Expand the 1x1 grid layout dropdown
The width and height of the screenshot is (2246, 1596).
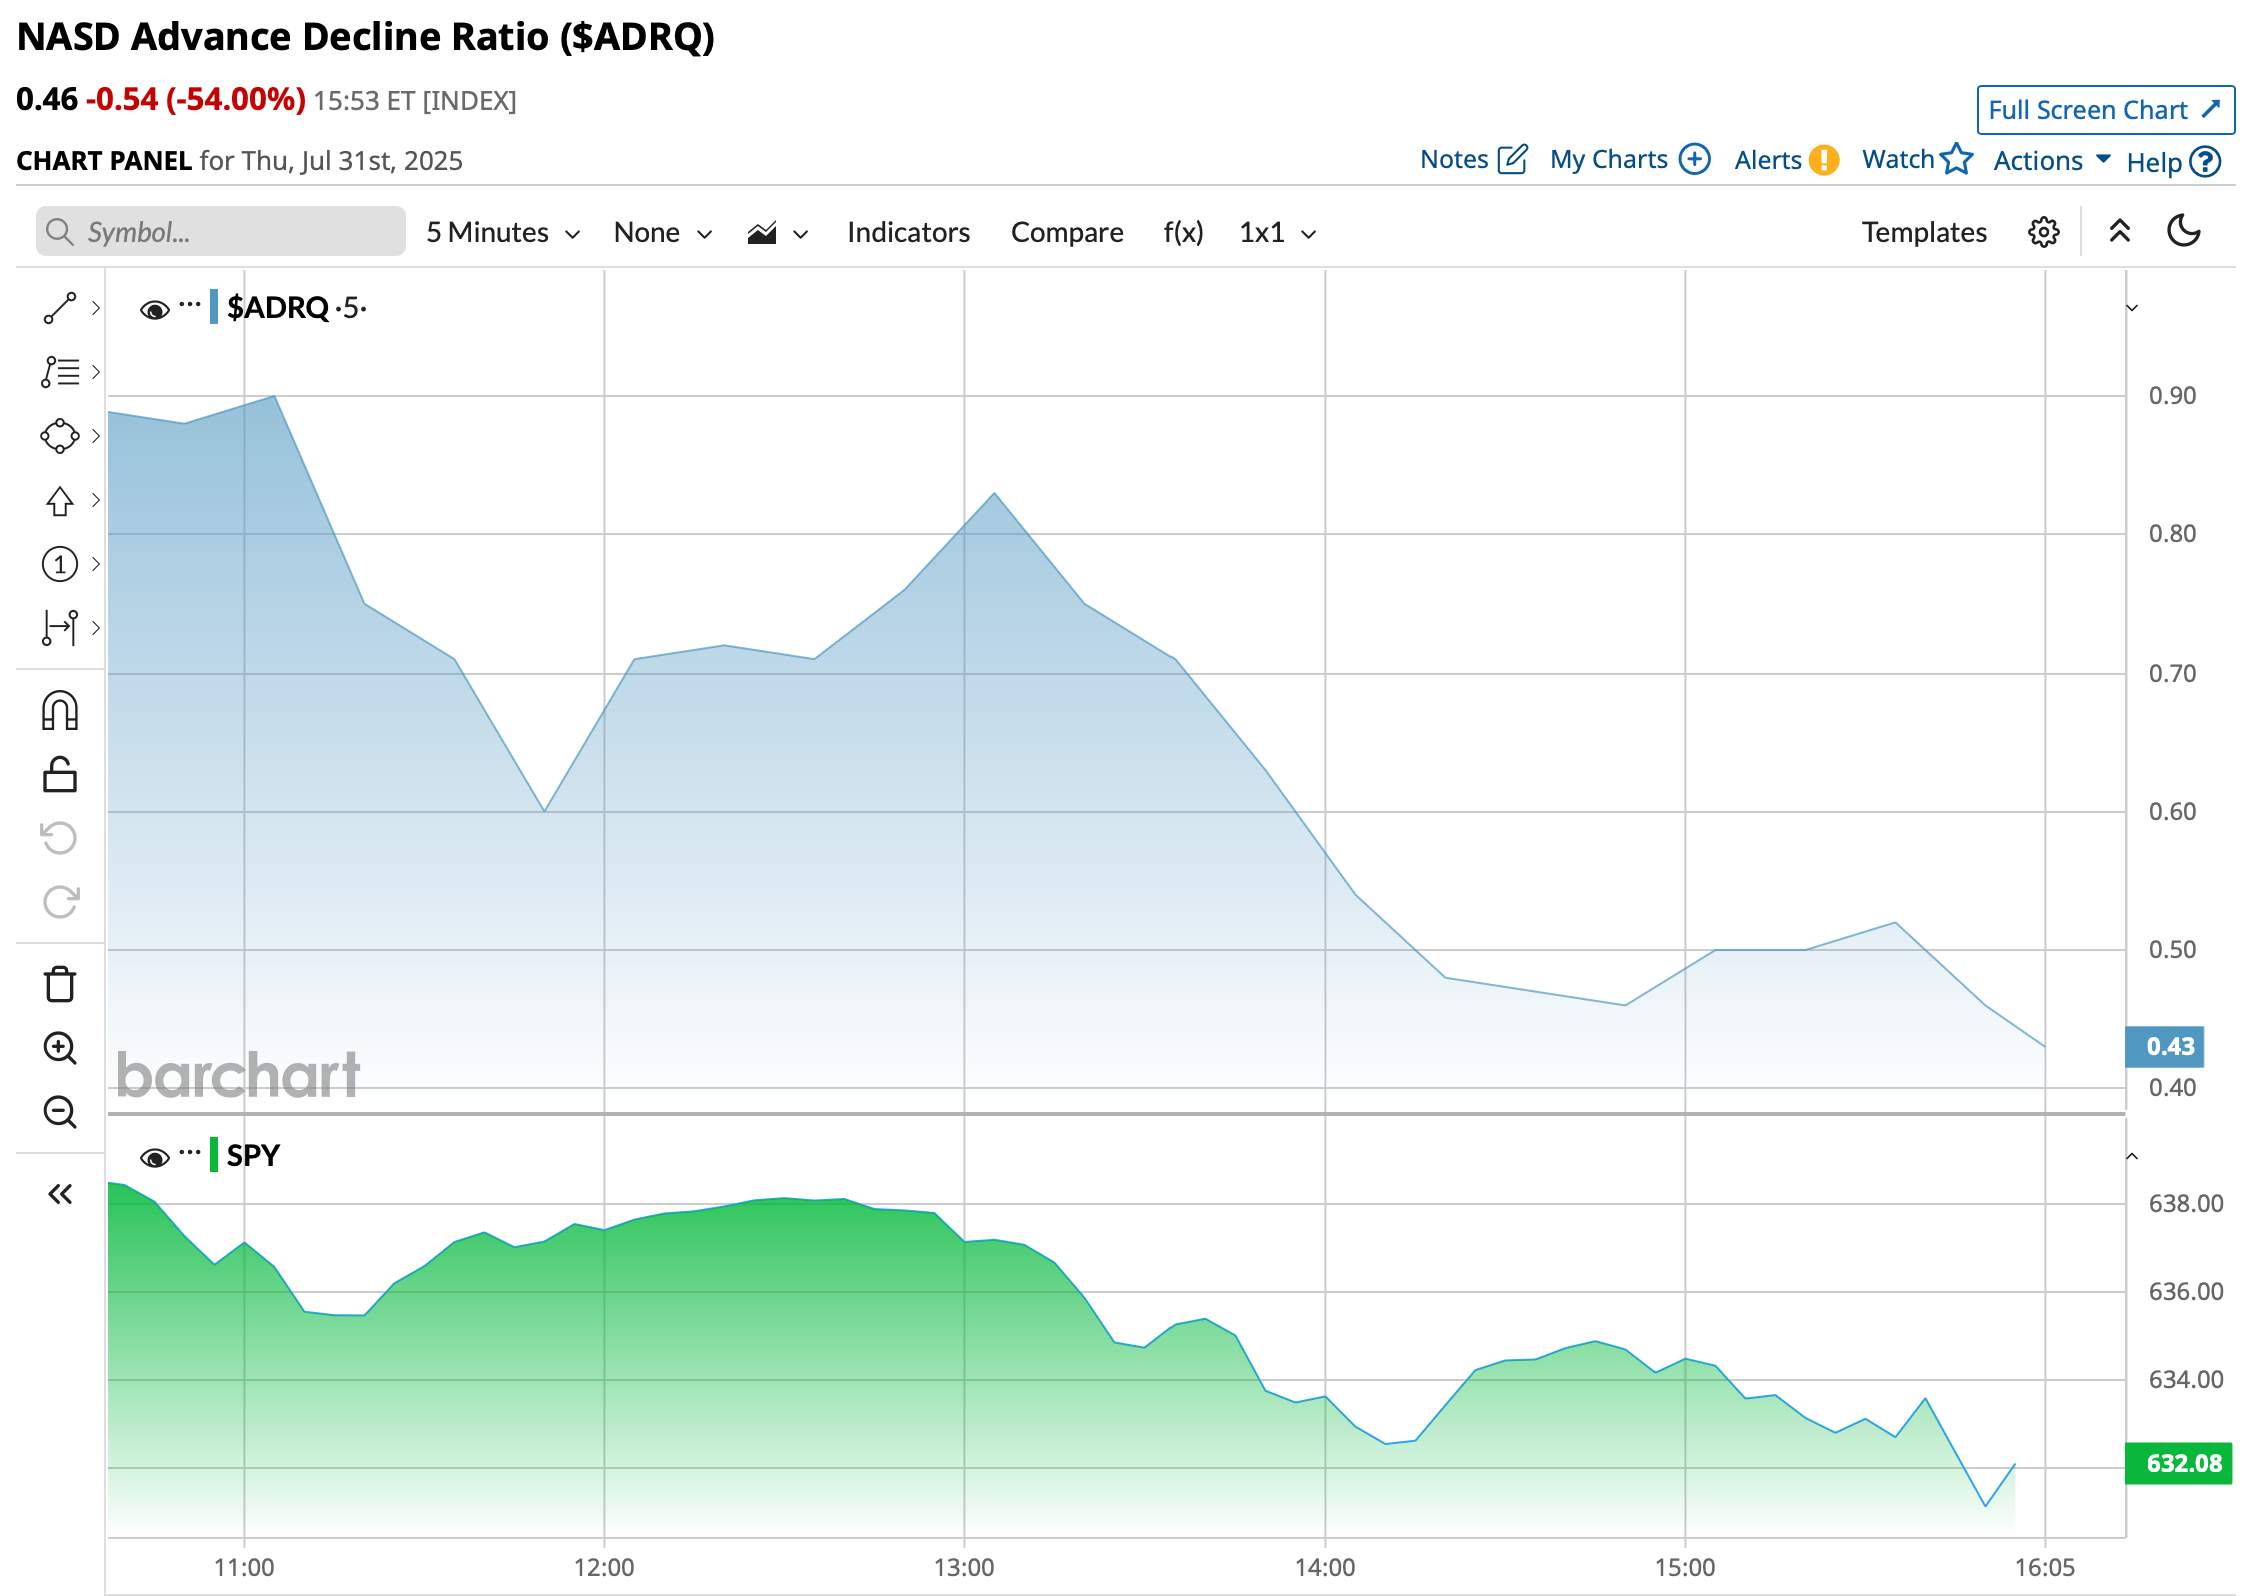click(1277, 233)
